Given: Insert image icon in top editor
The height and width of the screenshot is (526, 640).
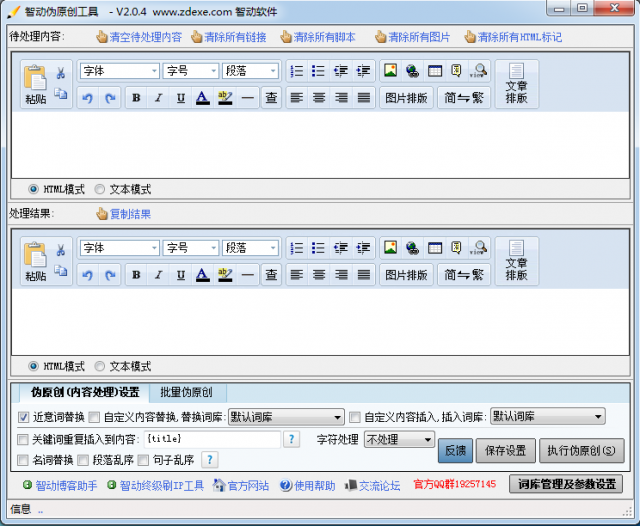Looking at the screenshot, I should click(391, 71).
